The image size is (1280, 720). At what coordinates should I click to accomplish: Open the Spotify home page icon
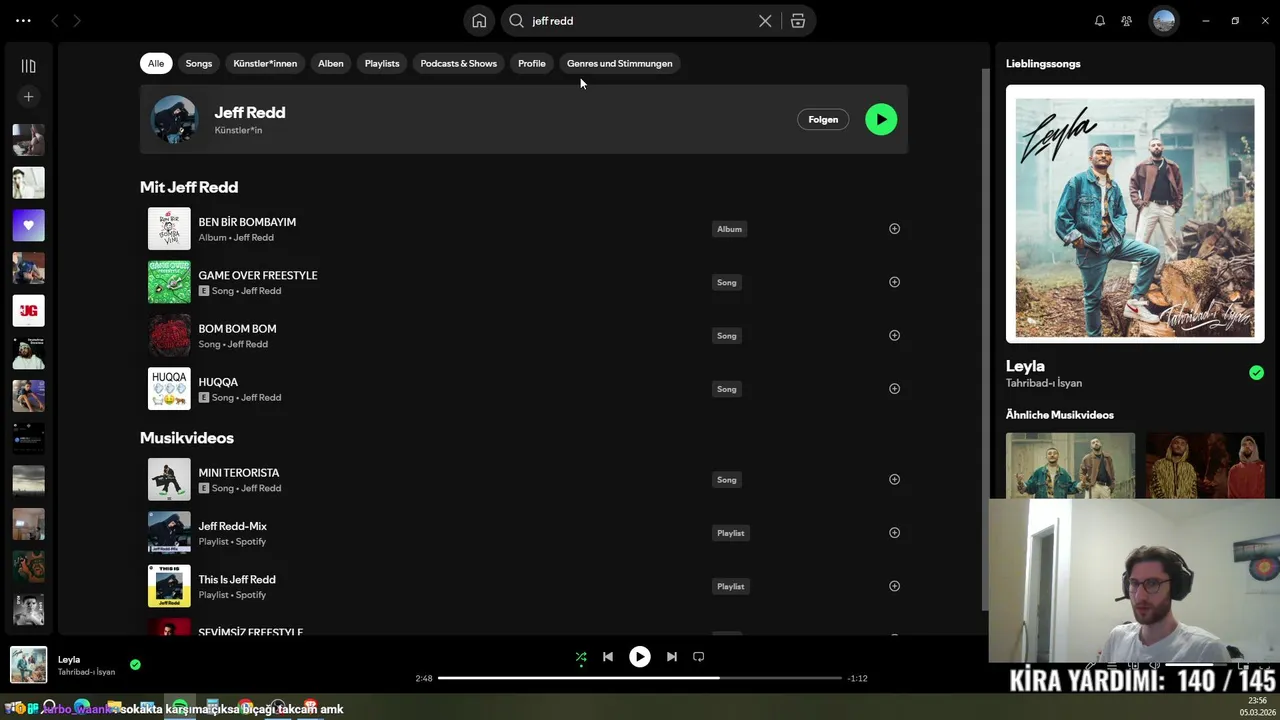(x=479, y=21)
